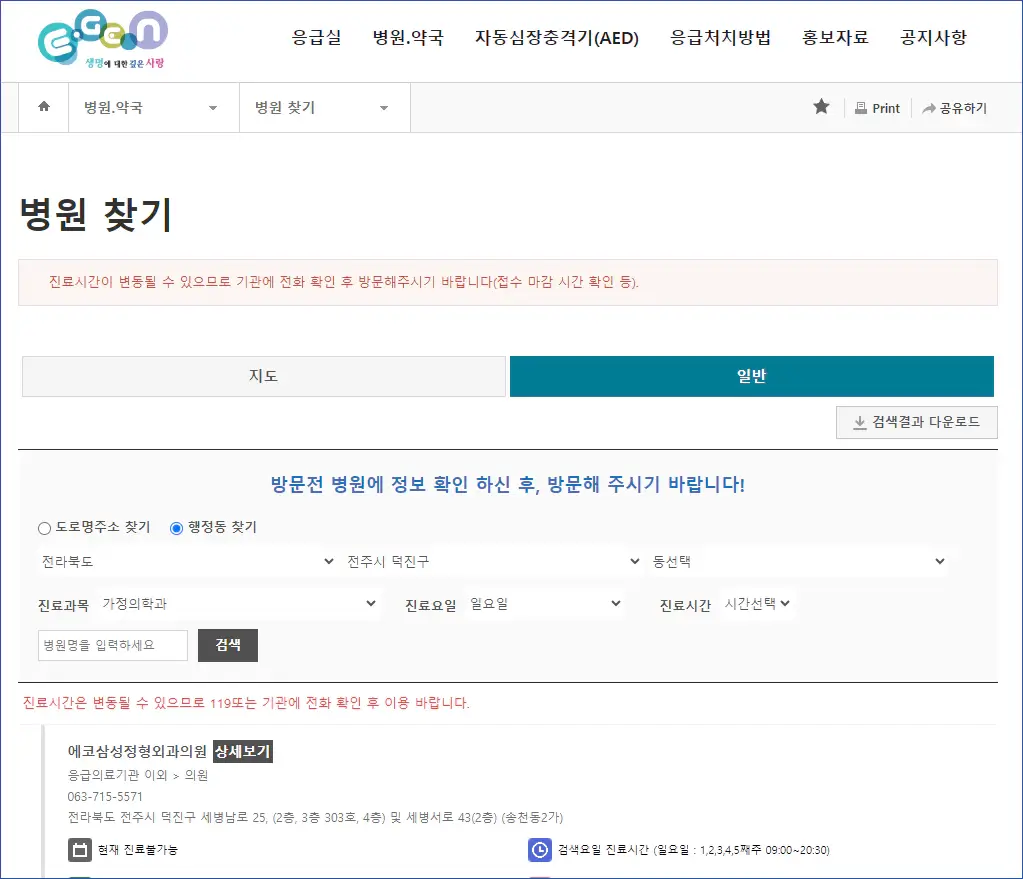Click the 병원명을 입력하세요 input field
1023x879 pixels.
coord(110,645)
